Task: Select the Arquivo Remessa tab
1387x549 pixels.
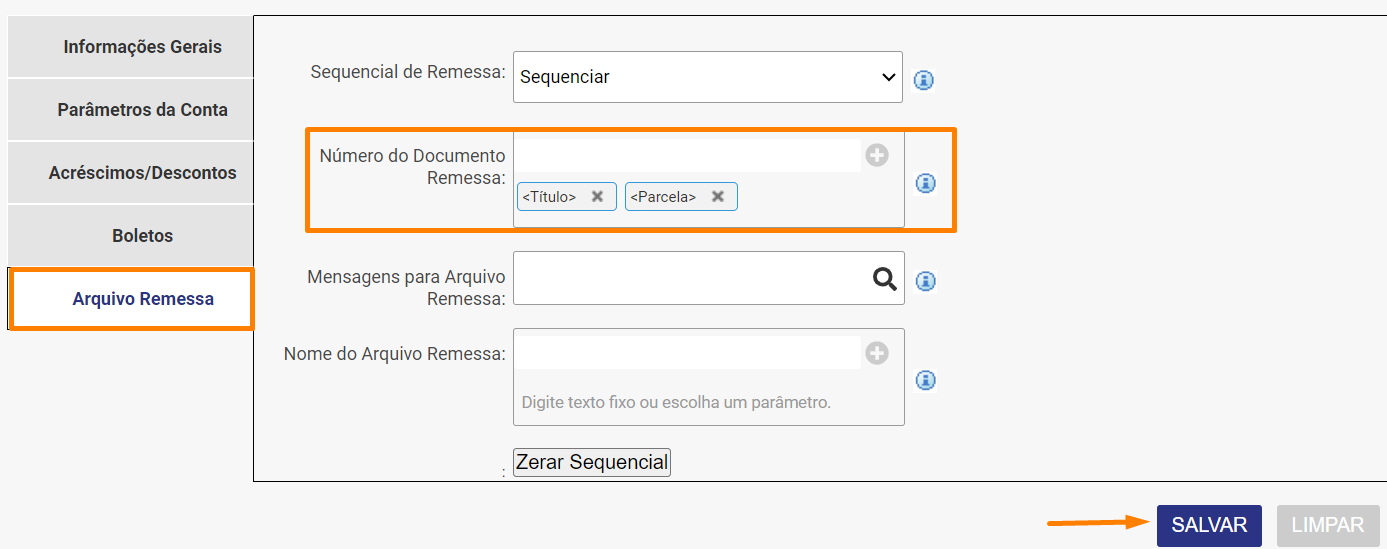Action: pyautogui.click(x=143, y=299)
